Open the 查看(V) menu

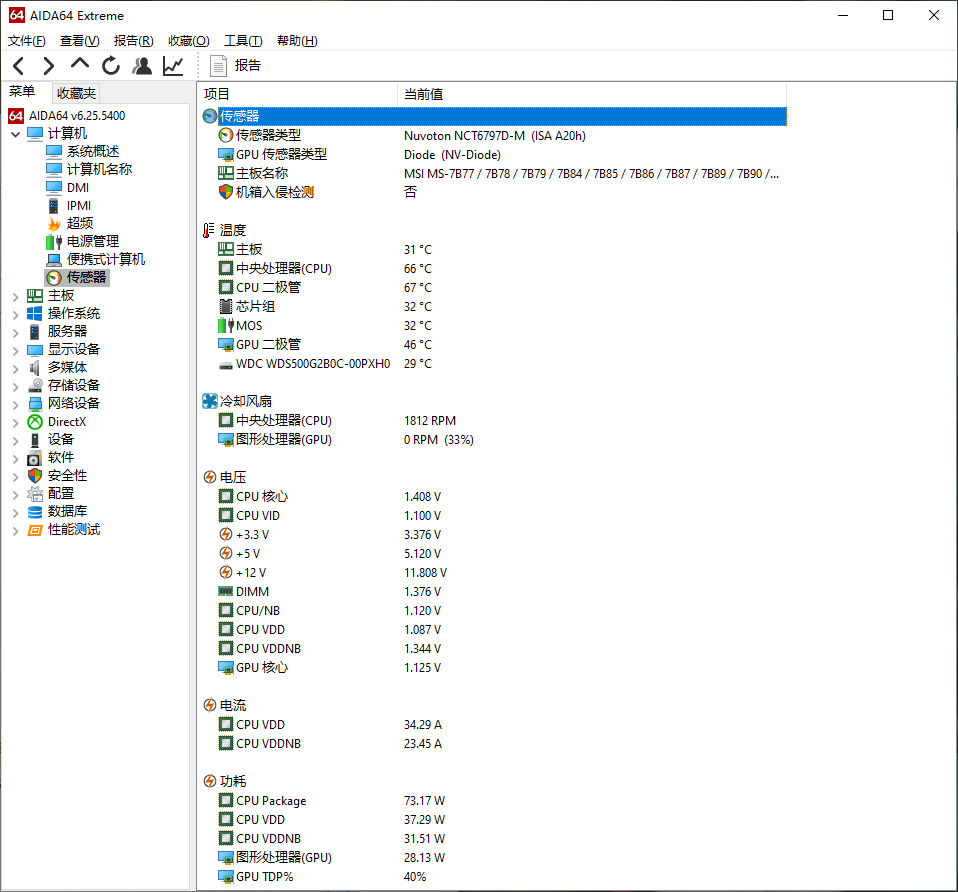point(79,41)
